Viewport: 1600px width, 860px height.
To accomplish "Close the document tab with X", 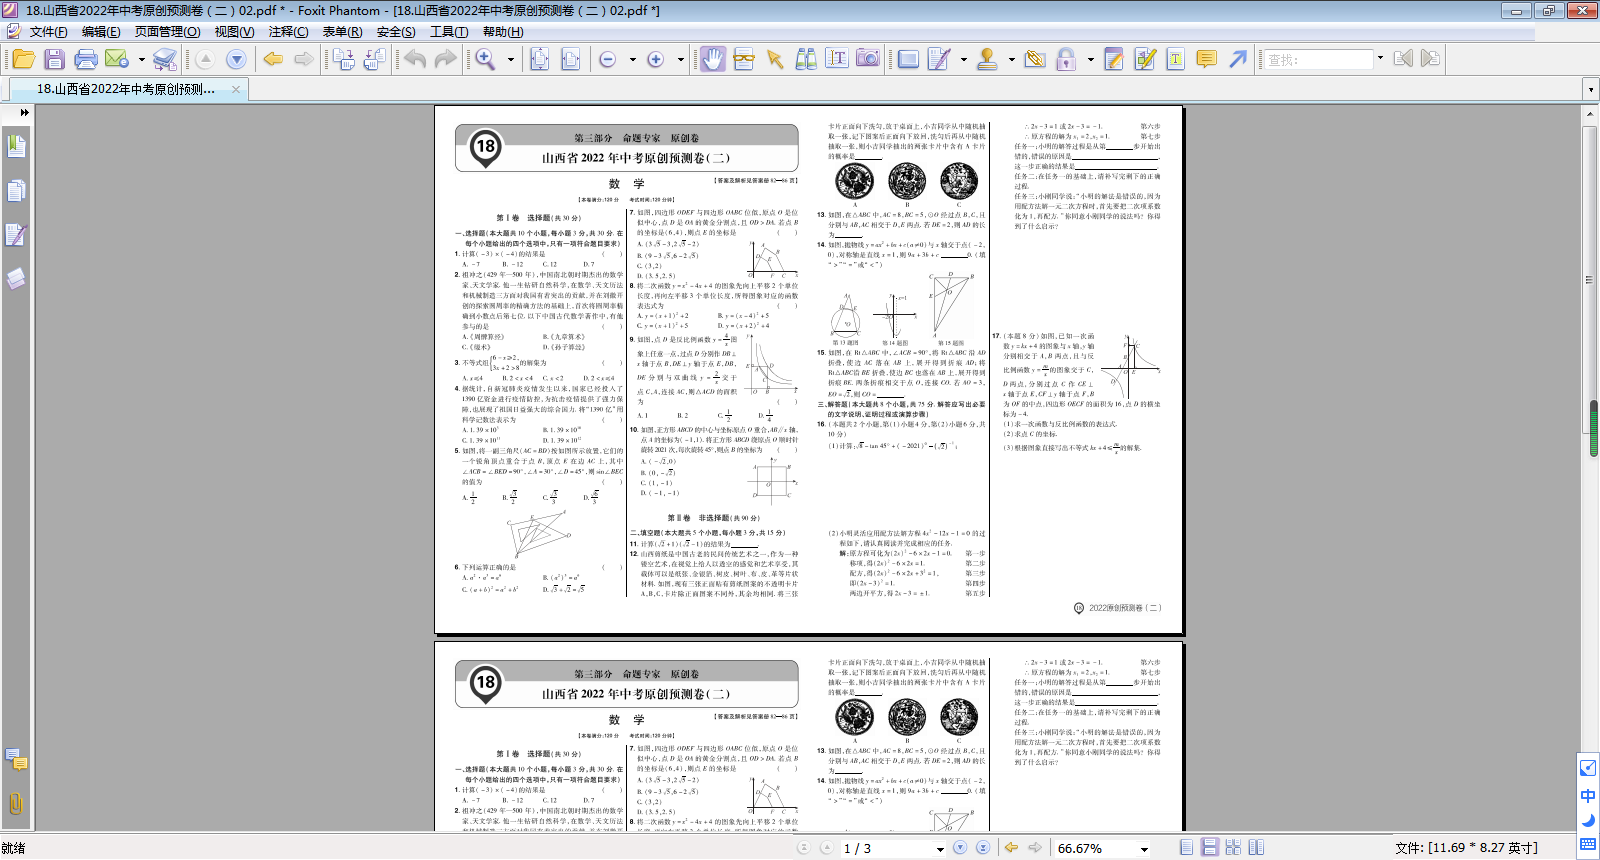I will (236, 89).
